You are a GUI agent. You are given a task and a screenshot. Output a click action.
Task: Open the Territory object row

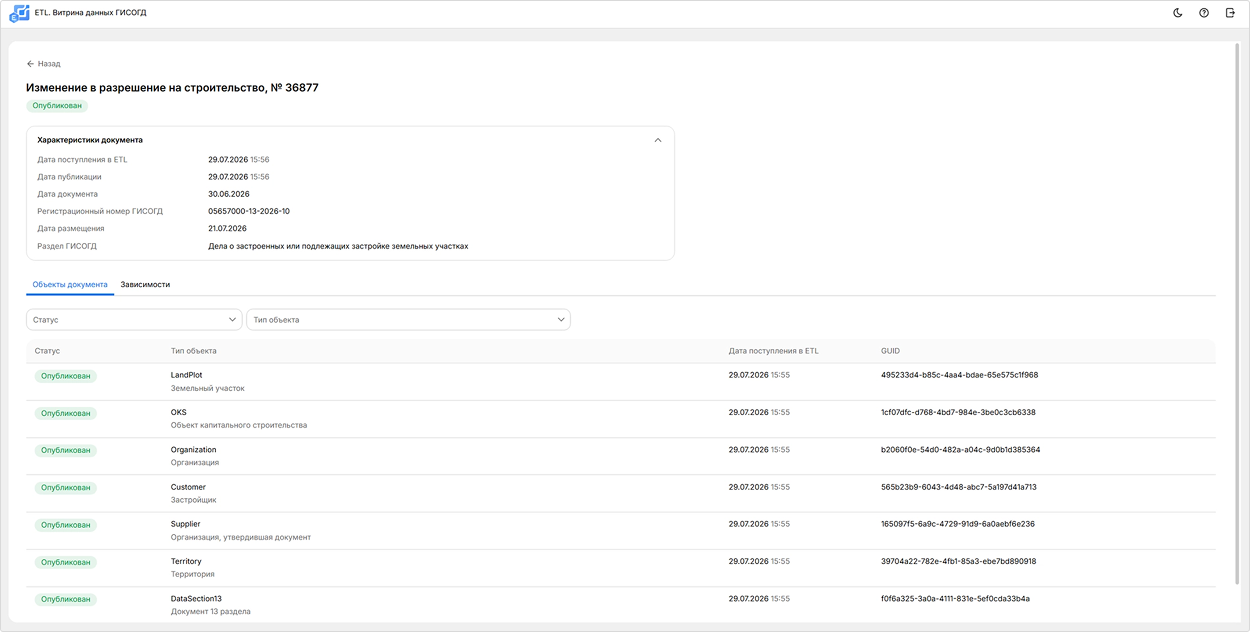click(x=621, y=568)
